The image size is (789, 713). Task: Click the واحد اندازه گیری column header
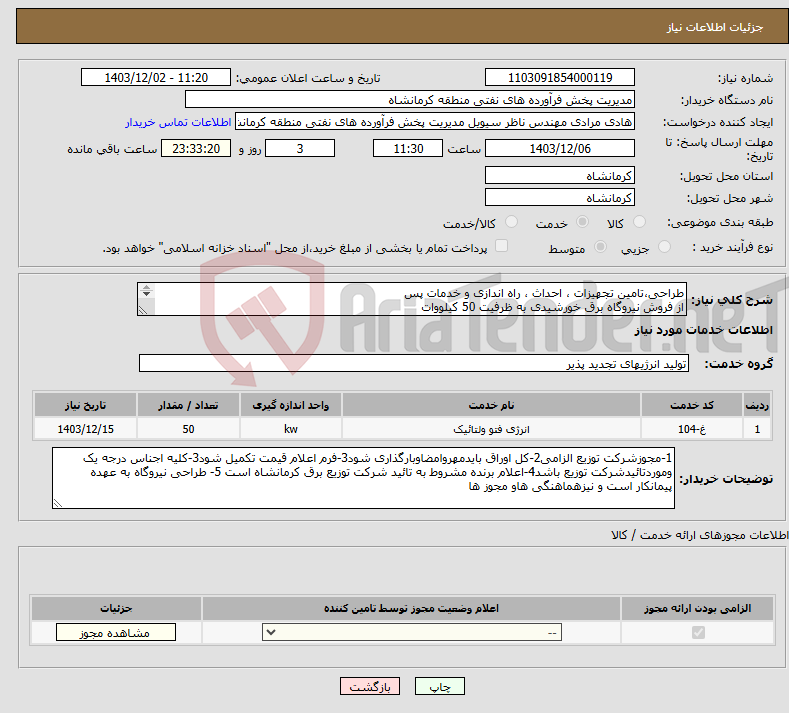(291, 405)
